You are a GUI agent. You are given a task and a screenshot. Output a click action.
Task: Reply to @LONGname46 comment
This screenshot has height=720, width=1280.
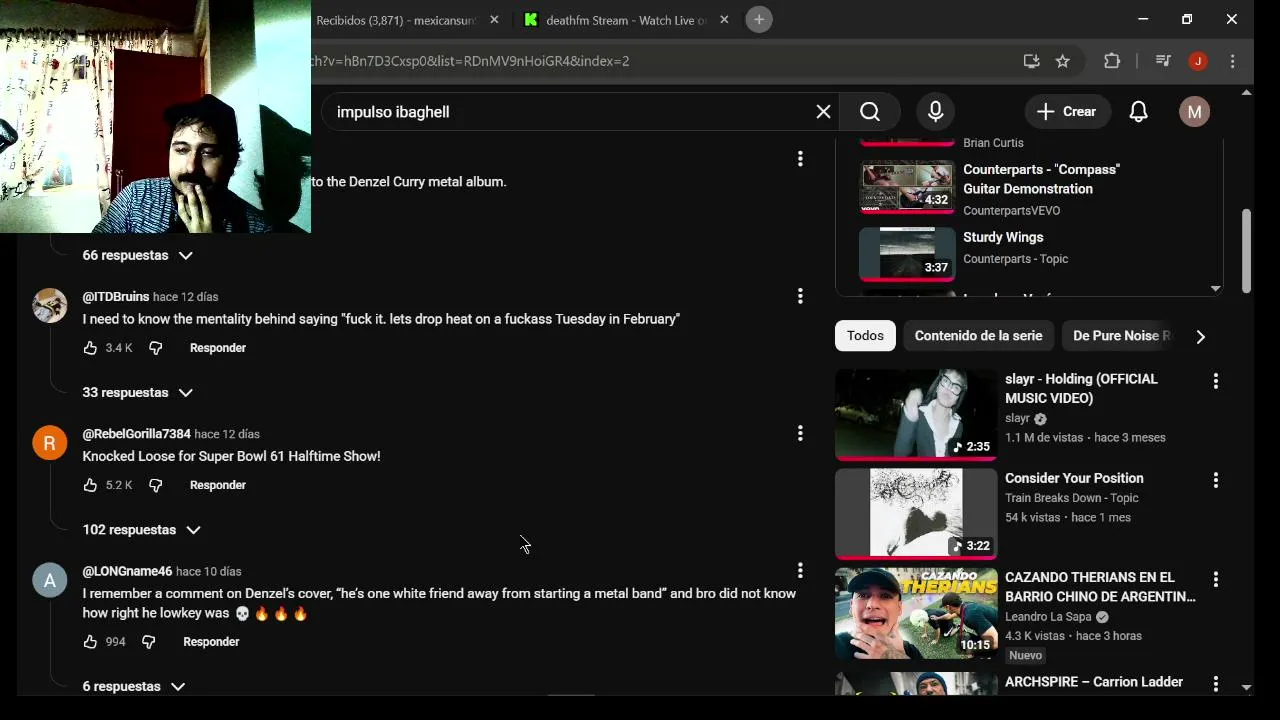point(211,642)
